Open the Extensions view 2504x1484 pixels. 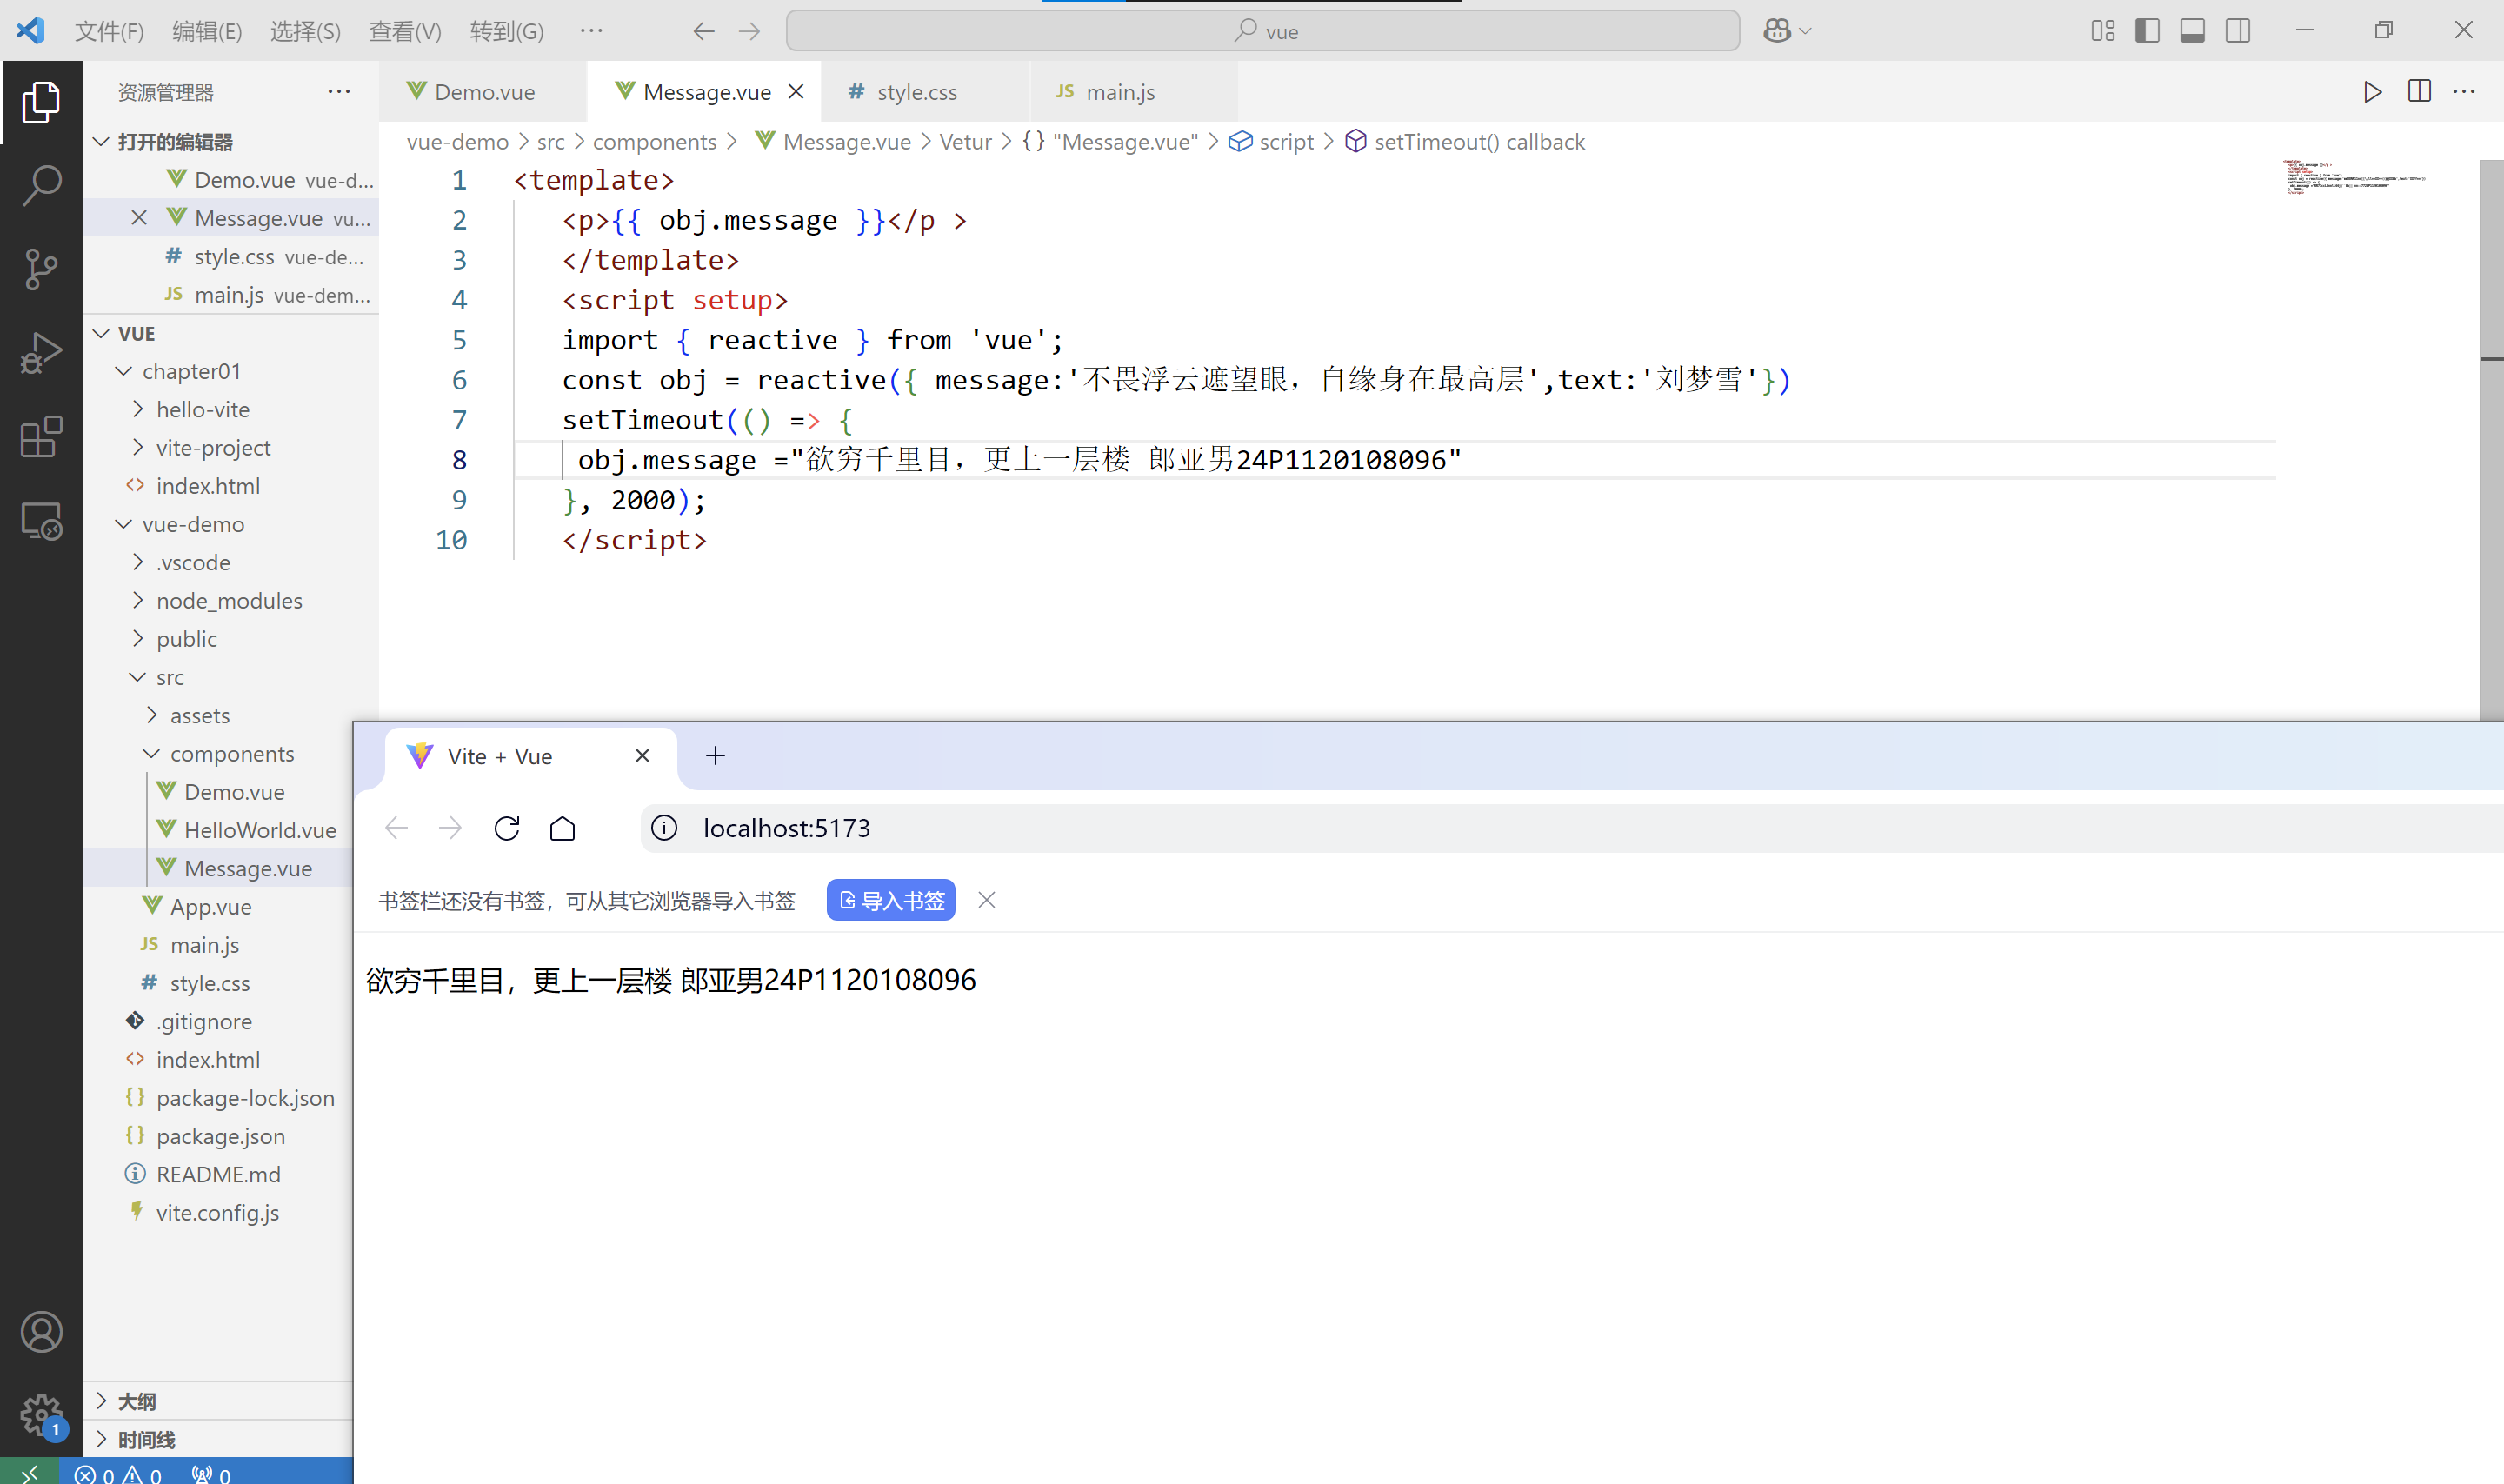coord(41,437)
